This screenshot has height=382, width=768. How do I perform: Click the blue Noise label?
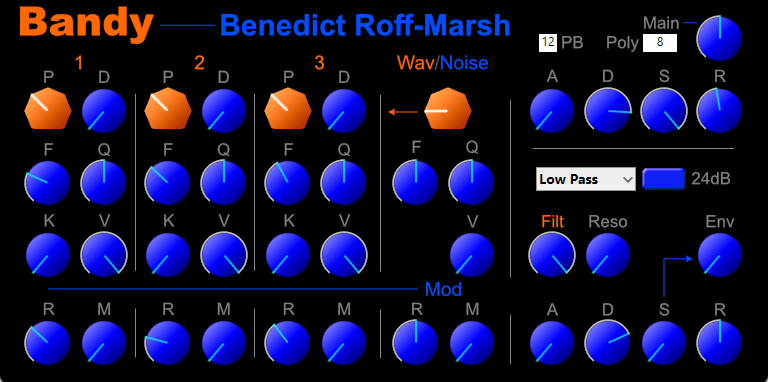463,63
